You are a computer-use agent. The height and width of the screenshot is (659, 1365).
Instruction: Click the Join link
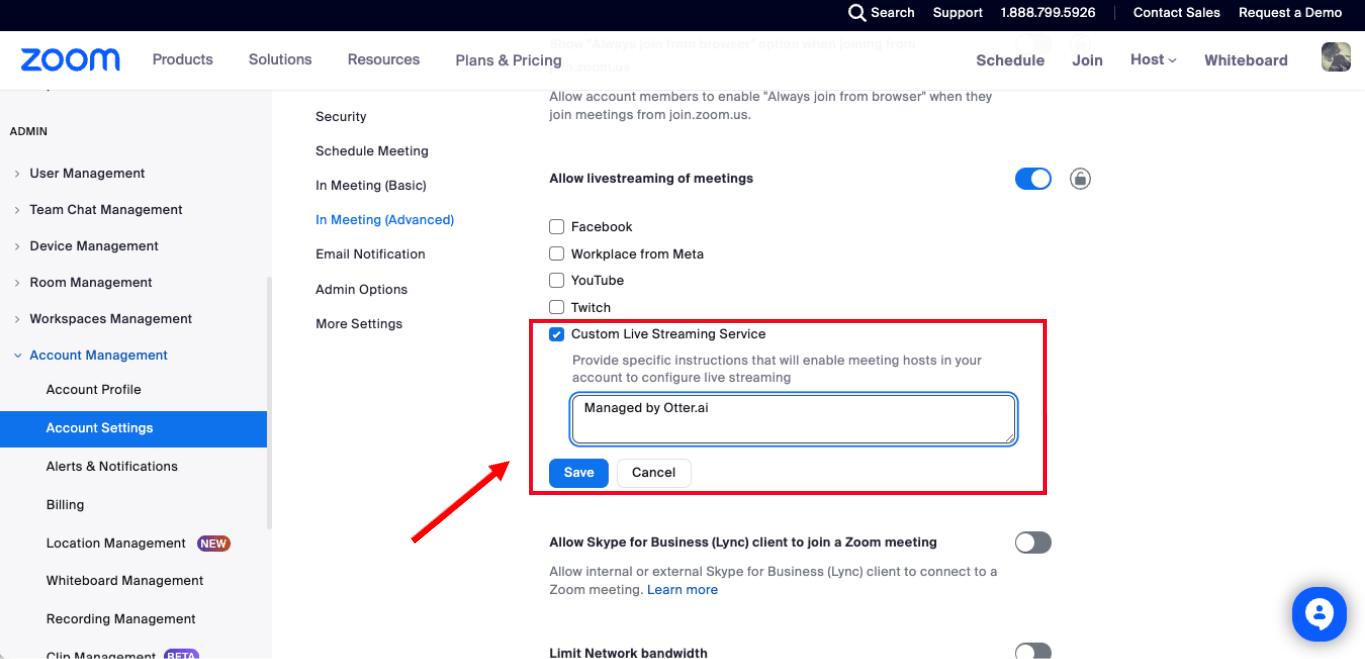(x=1087, y=60)
